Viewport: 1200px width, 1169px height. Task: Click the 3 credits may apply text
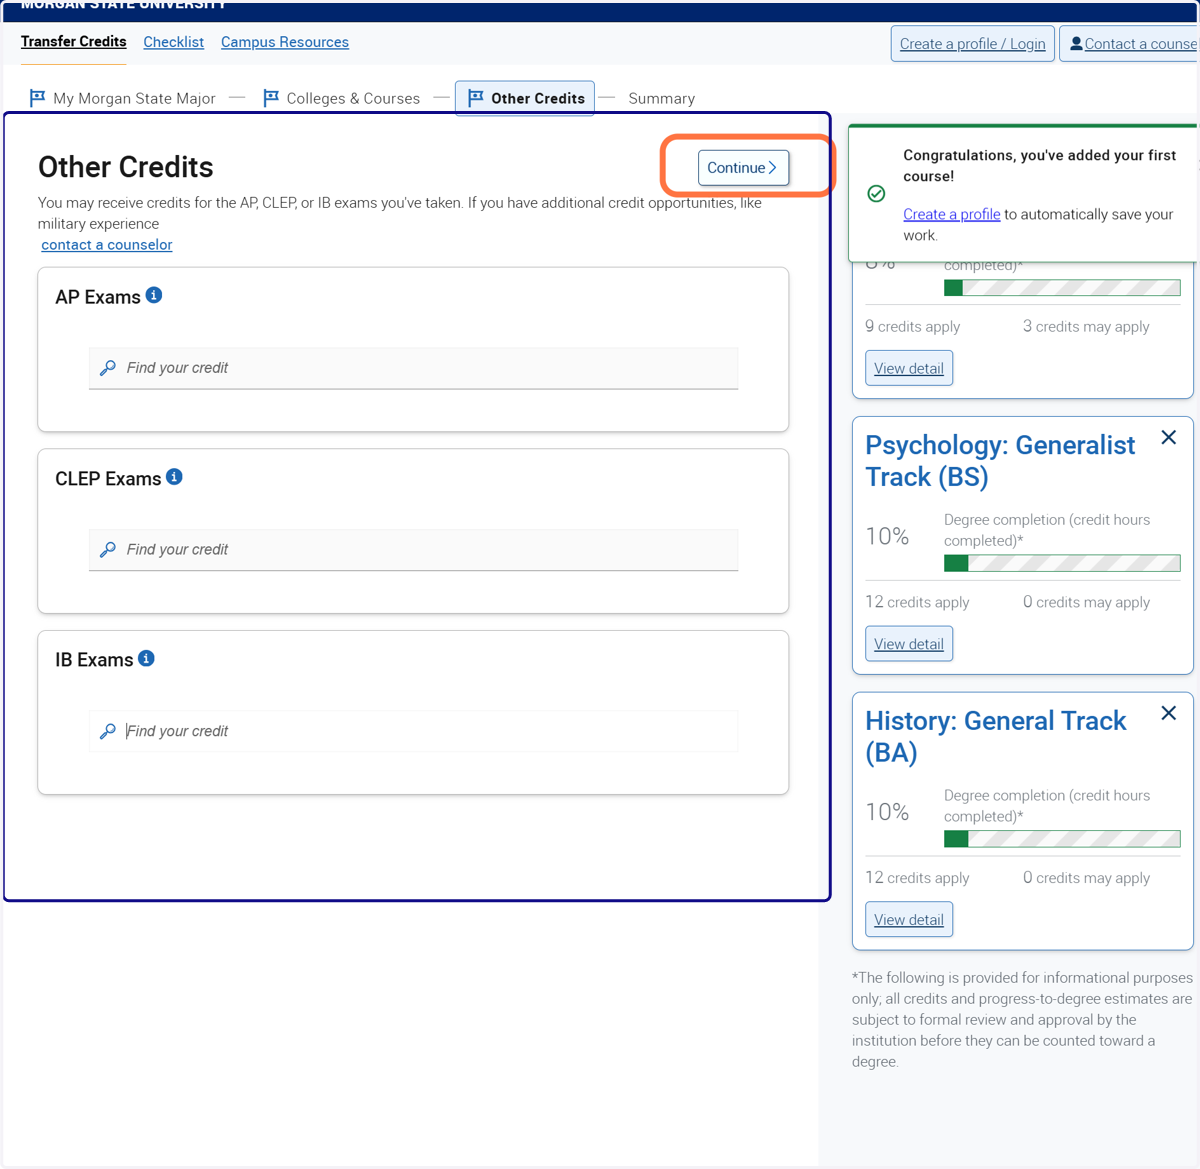coord(1086,327)
